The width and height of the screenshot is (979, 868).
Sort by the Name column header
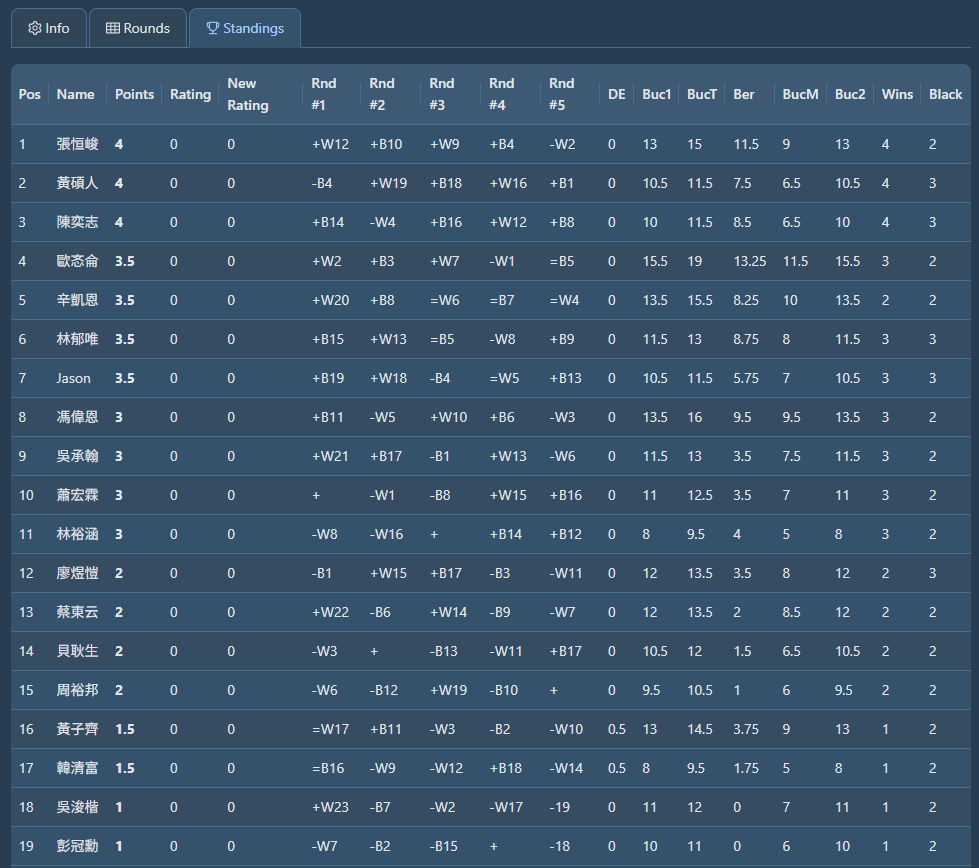pos(76,94)
